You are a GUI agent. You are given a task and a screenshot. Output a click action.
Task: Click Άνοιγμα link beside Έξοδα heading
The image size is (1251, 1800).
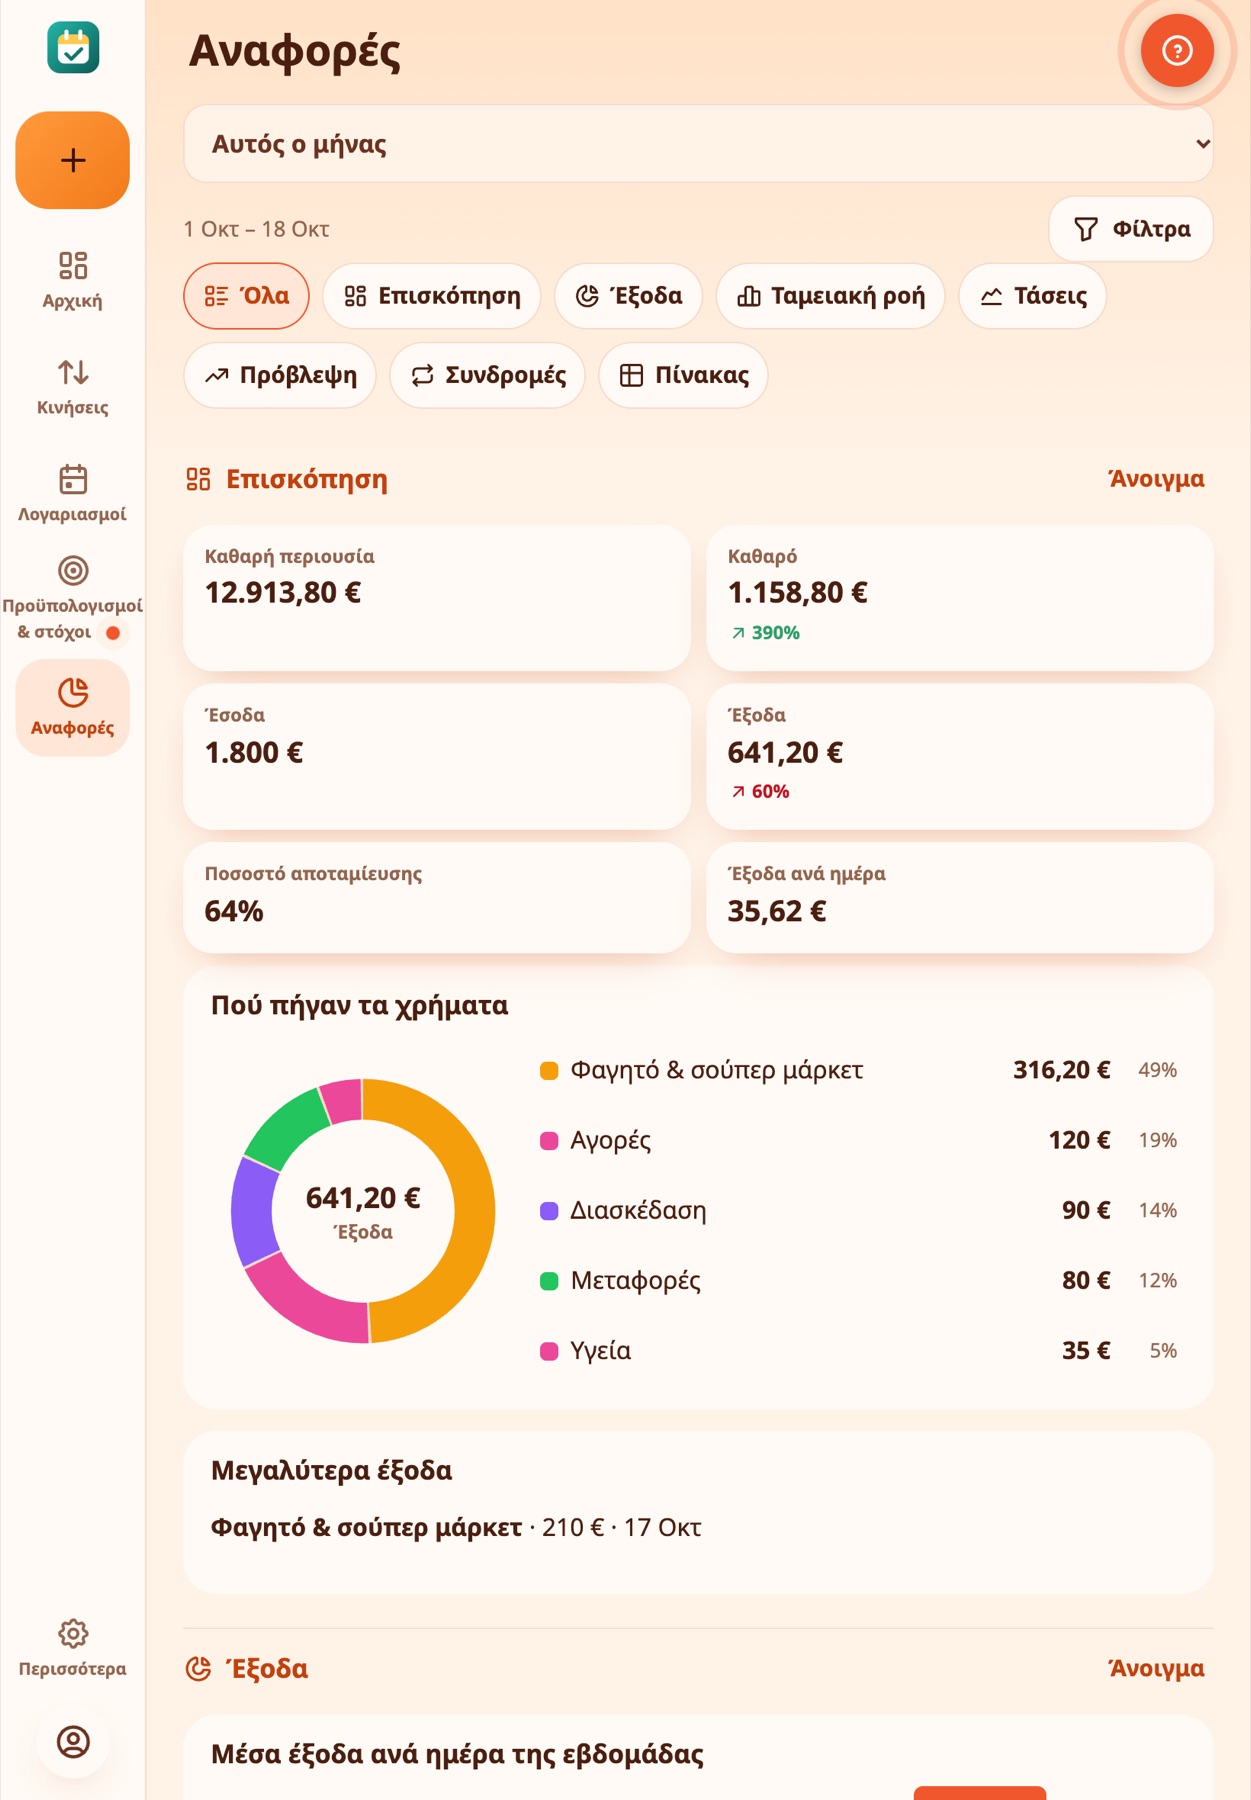point(1157,1668)
